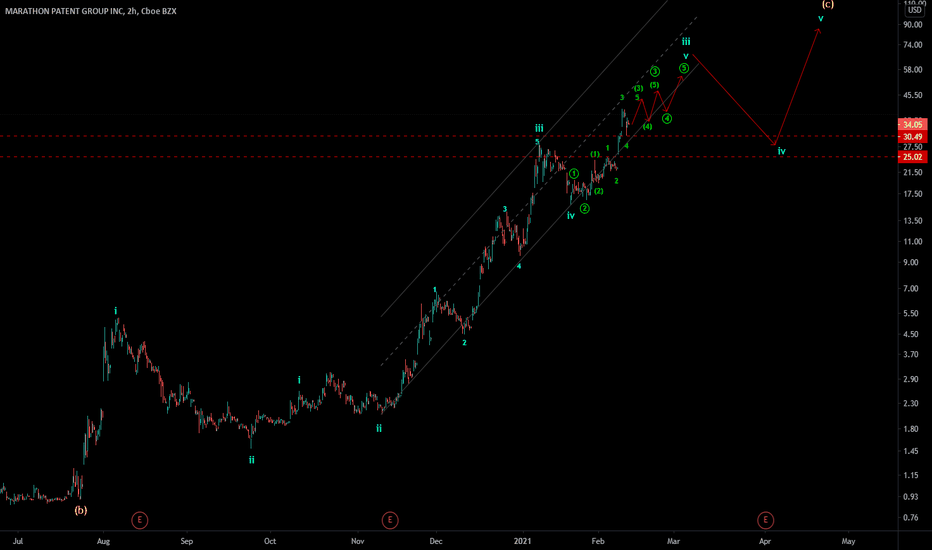Click the chart title MARATHON PATENT GROUP INC
The image size is (932, 550).
[64, 11]
